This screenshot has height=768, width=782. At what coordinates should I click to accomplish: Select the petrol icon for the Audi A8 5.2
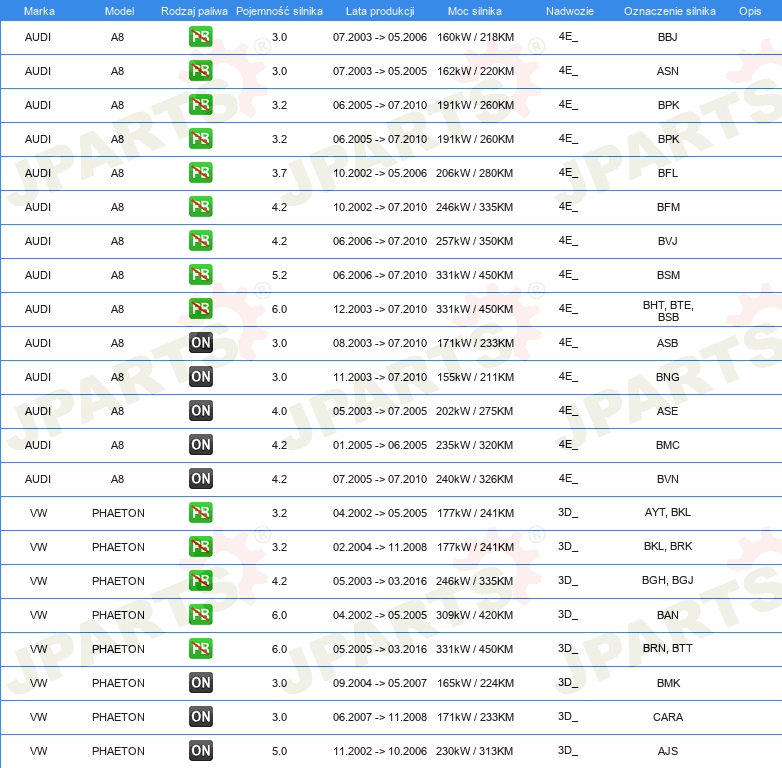201,275
